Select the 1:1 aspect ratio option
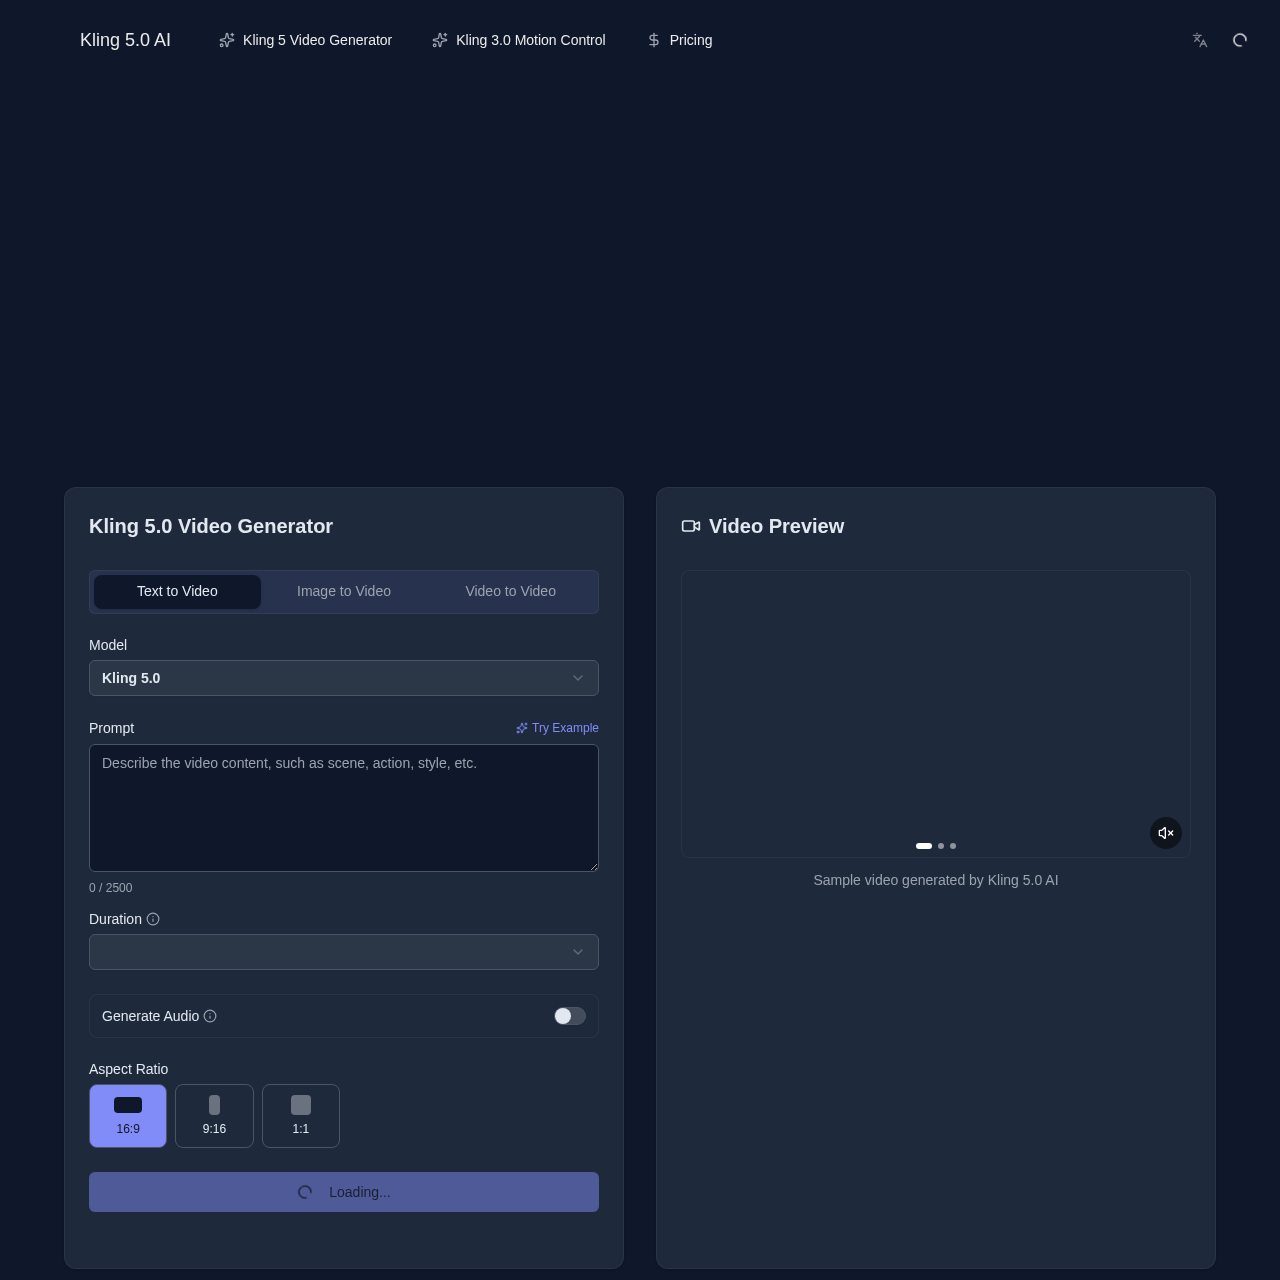The image size is (1280, 1280). pos(300,1115)
